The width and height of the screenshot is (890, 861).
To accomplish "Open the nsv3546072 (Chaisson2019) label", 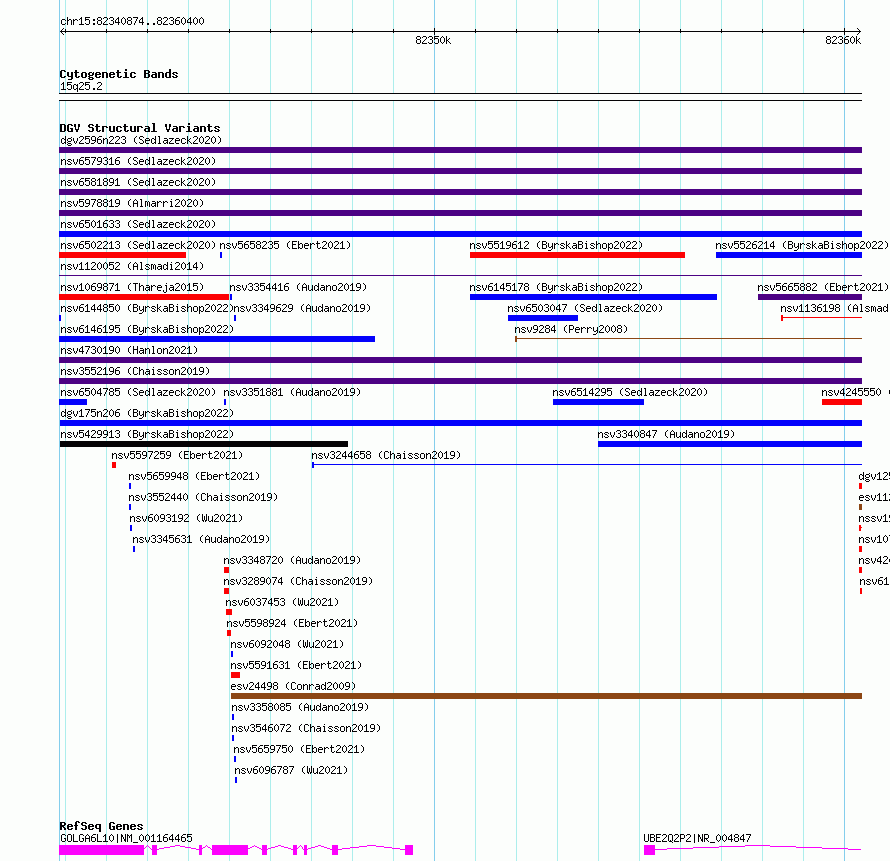I will (307, 728).
